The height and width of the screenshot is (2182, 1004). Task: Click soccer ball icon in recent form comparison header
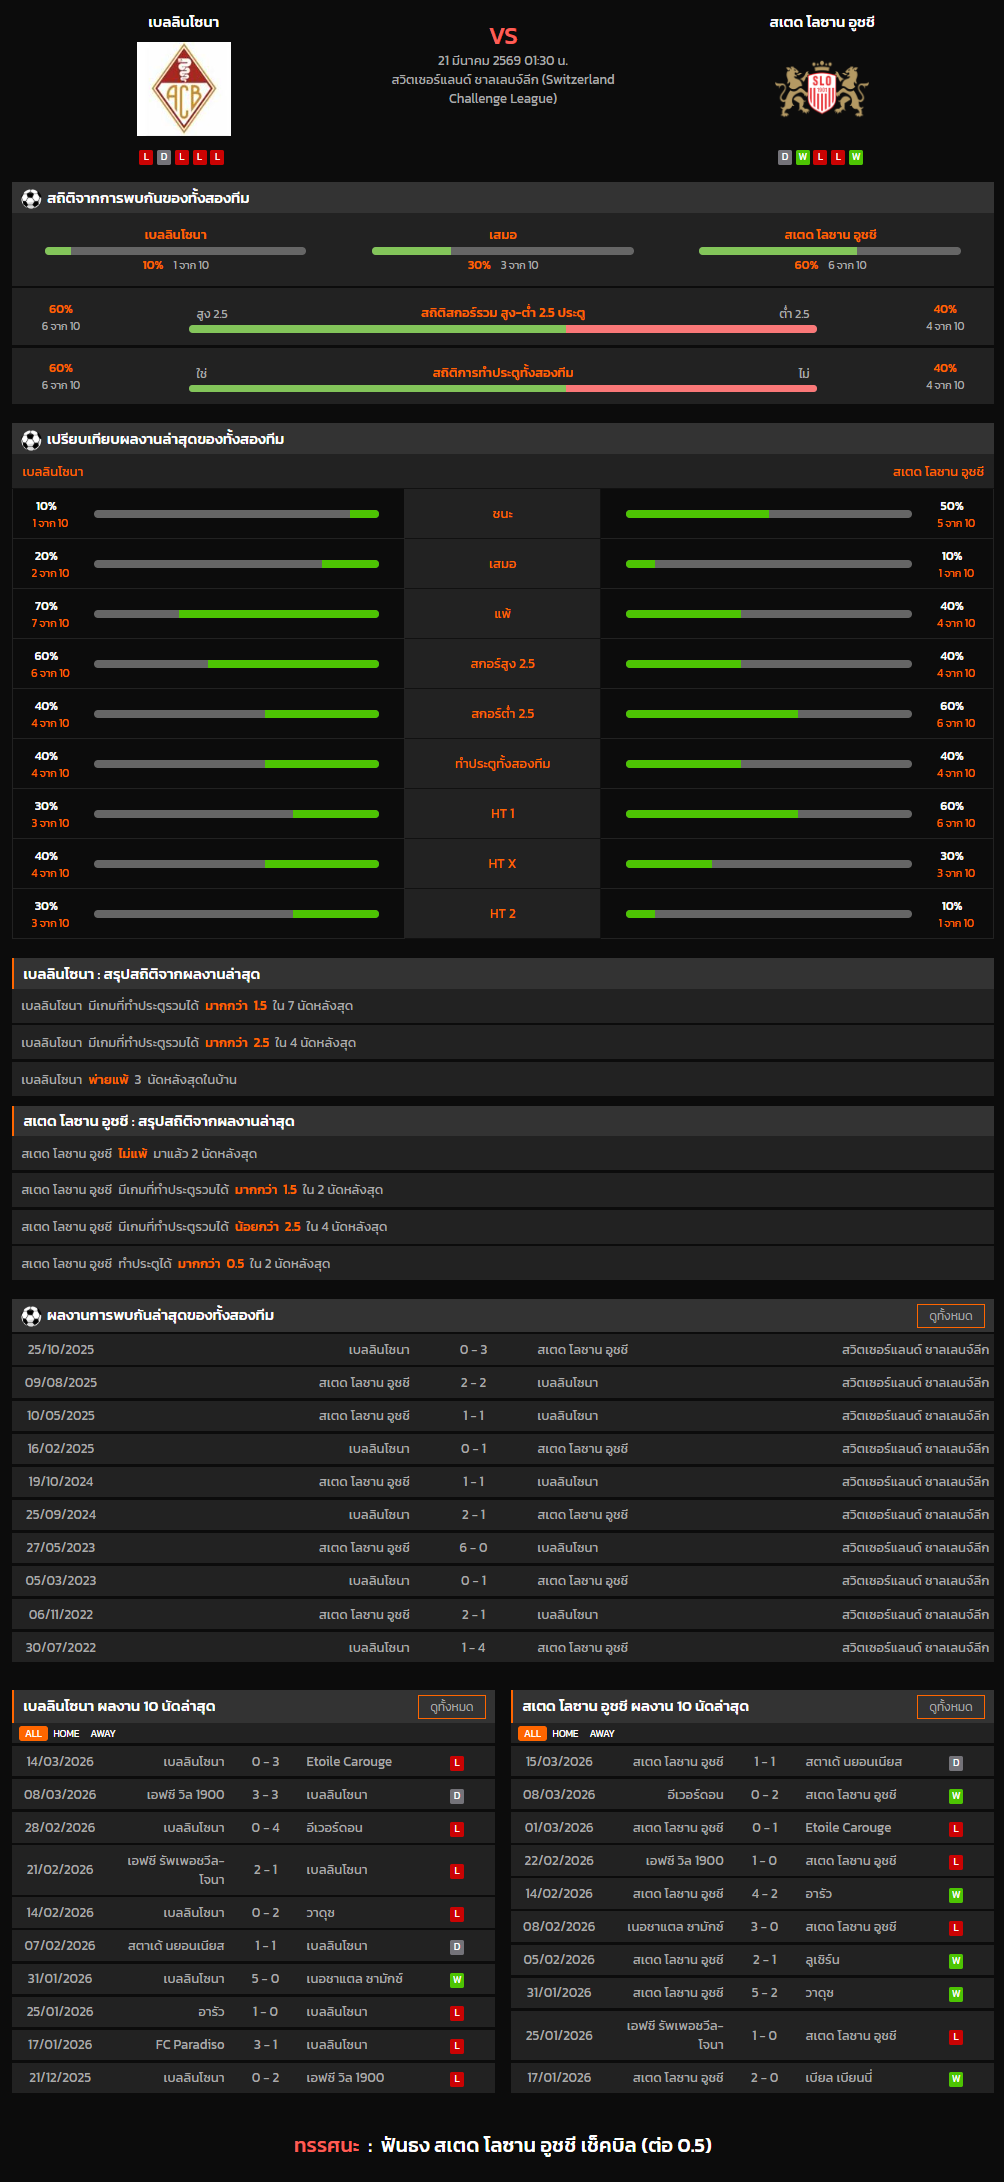31,440
